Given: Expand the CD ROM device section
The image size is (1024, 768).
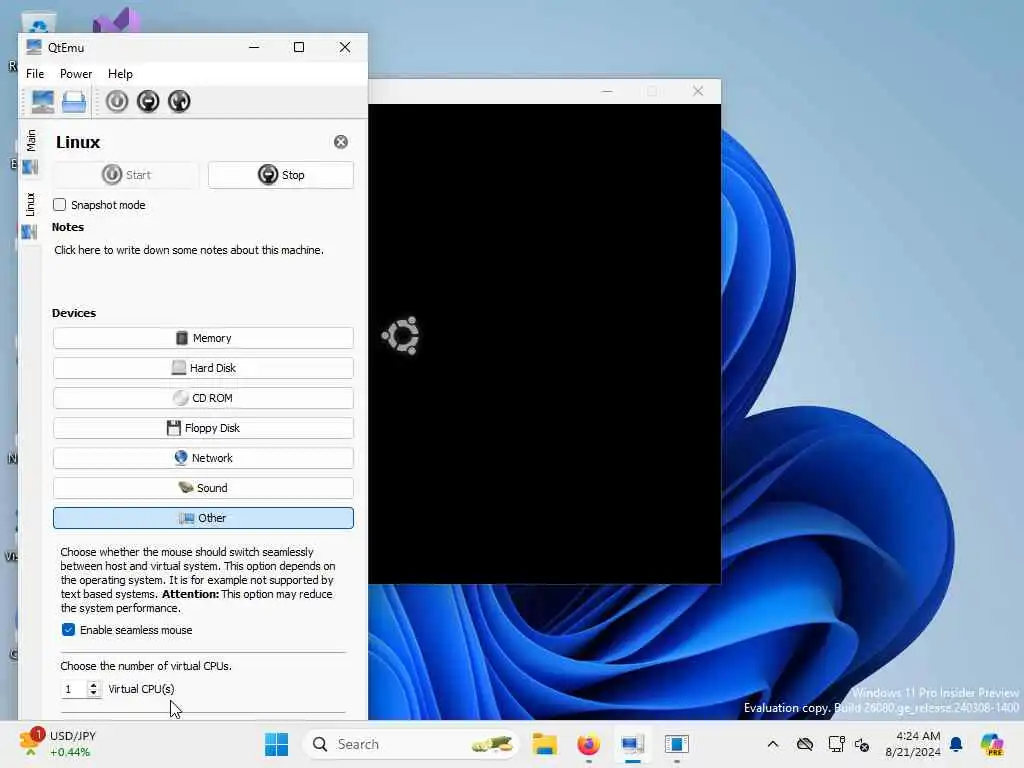Looking at the screenshot, I should pos(203,398).
